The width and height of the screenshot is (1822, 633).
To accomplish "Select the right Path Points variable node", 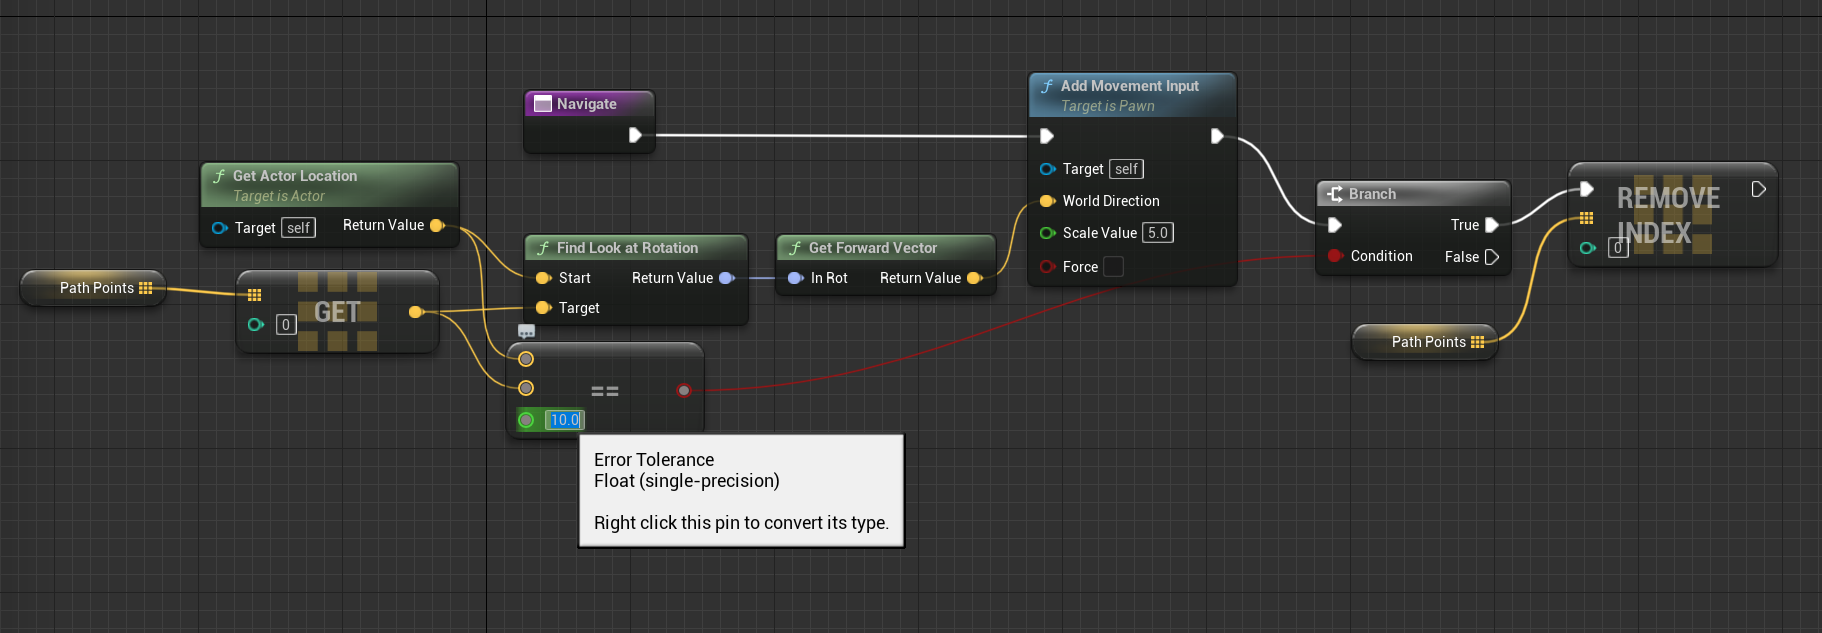I will point(1425,342).
